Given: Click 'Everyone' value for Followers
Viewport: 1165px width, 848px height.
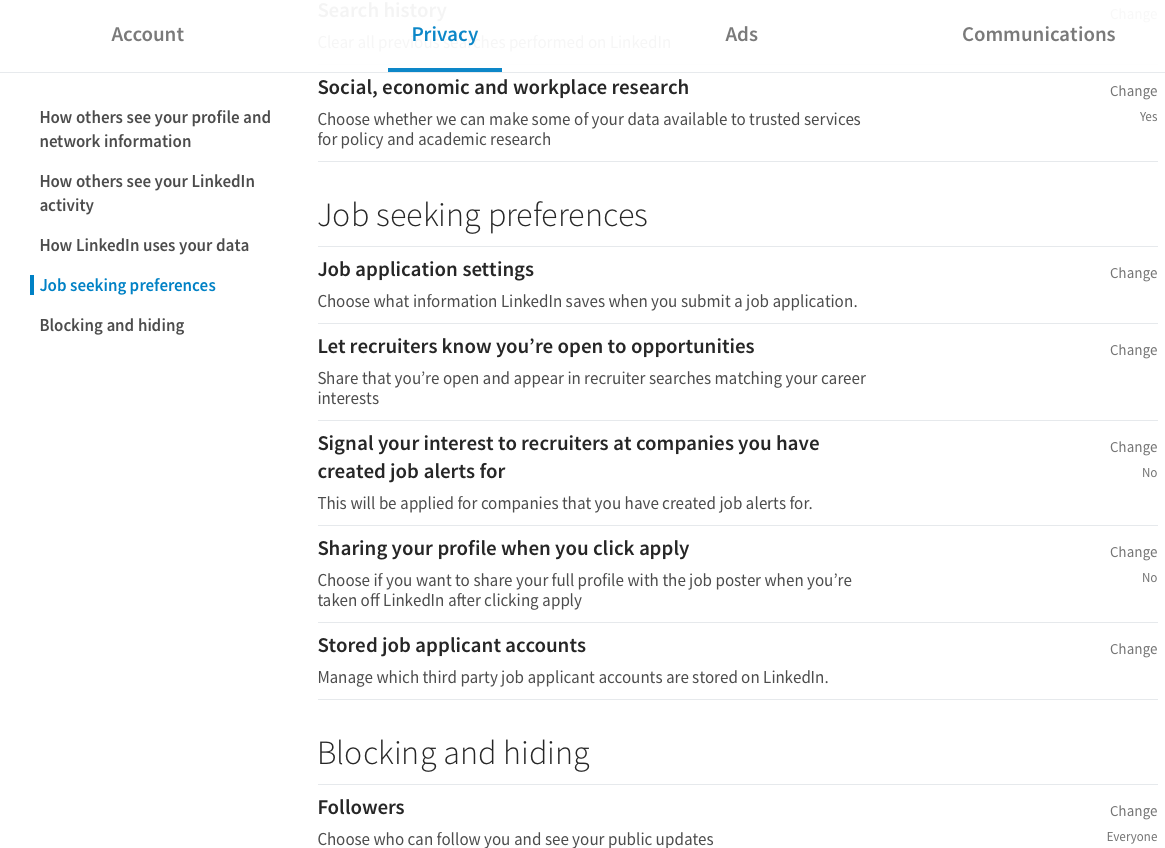Looking at the screenshot, I should point(1132,837).
